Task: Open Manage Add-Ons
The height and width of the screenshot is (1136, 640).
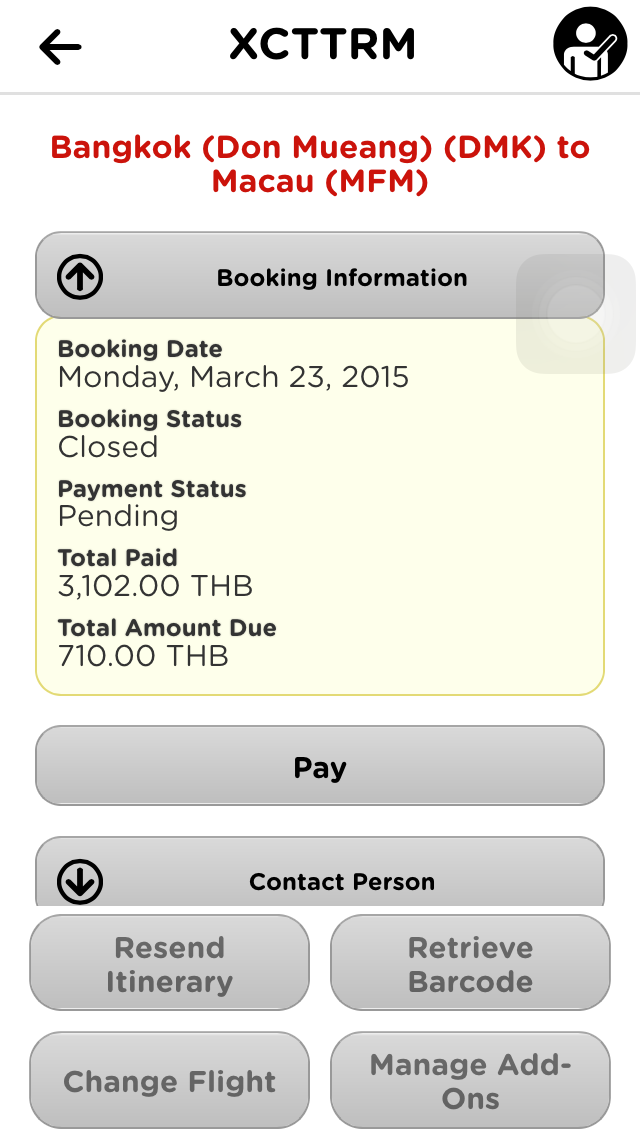Action: (x=470, y=1081)
